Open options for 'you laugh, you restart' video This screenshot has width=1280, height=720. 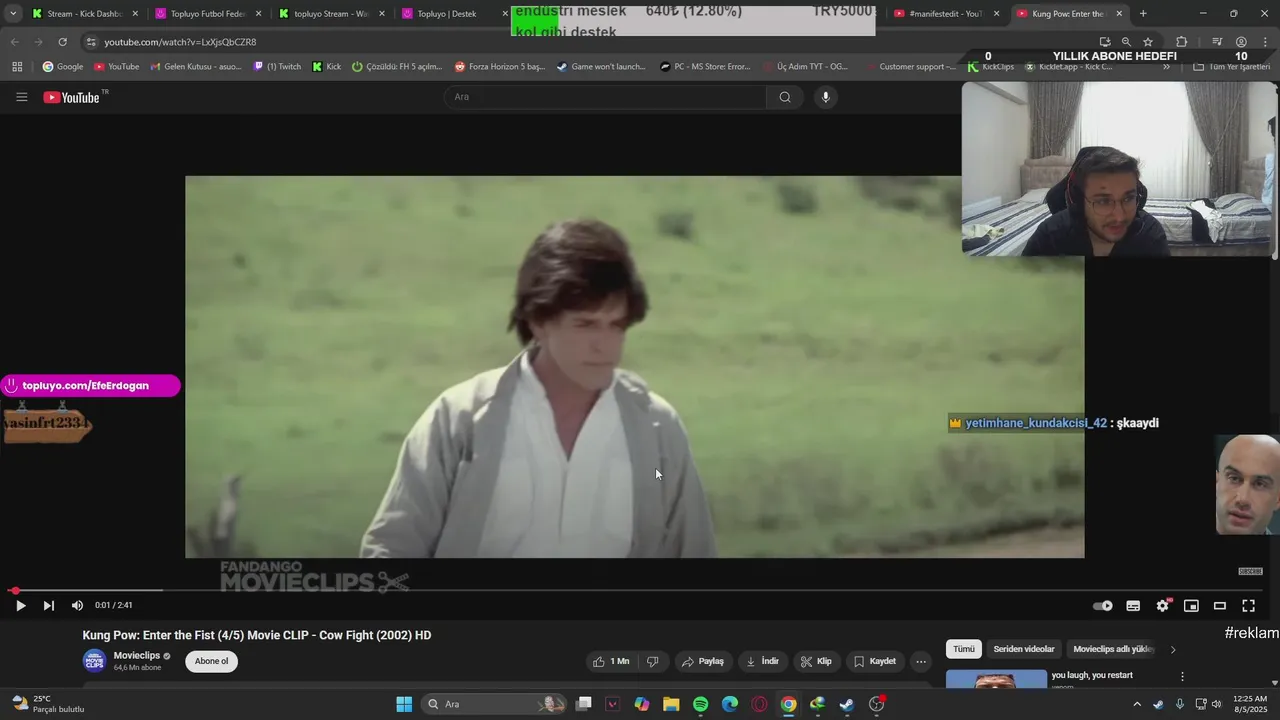pos(1182,677)
